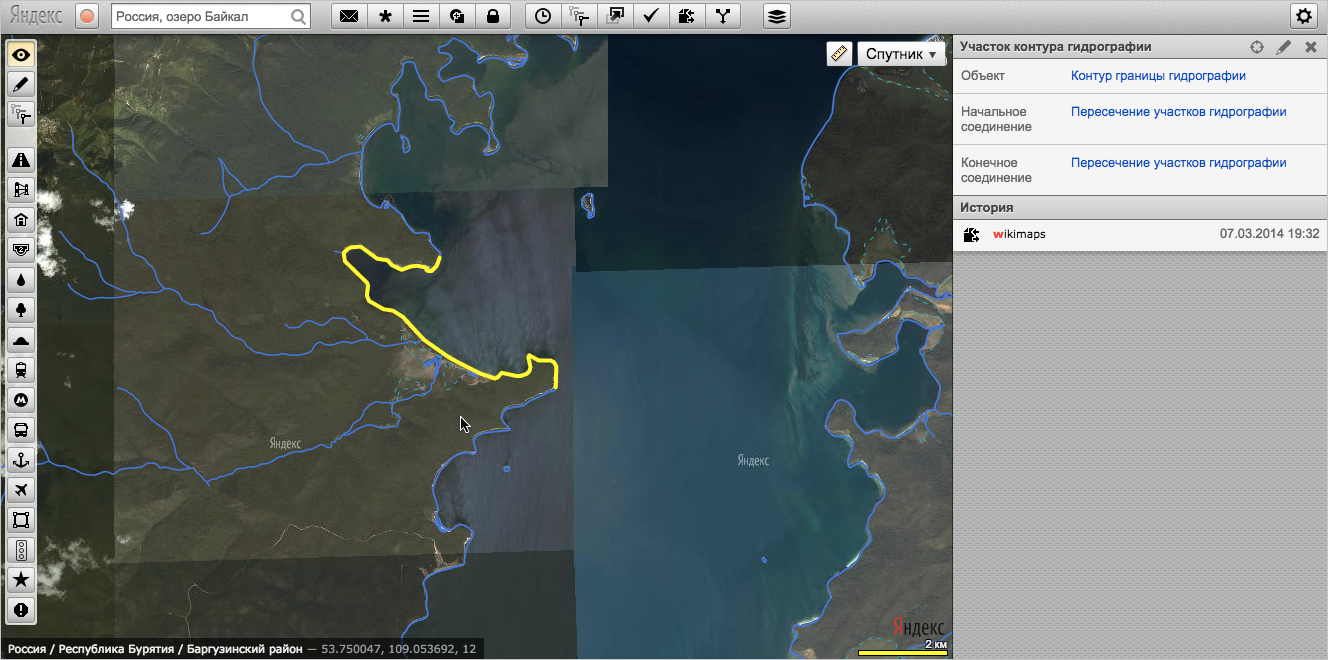
Task: Click the Y-shaped fork toolbar icon
Action: (x=722, y=16)
